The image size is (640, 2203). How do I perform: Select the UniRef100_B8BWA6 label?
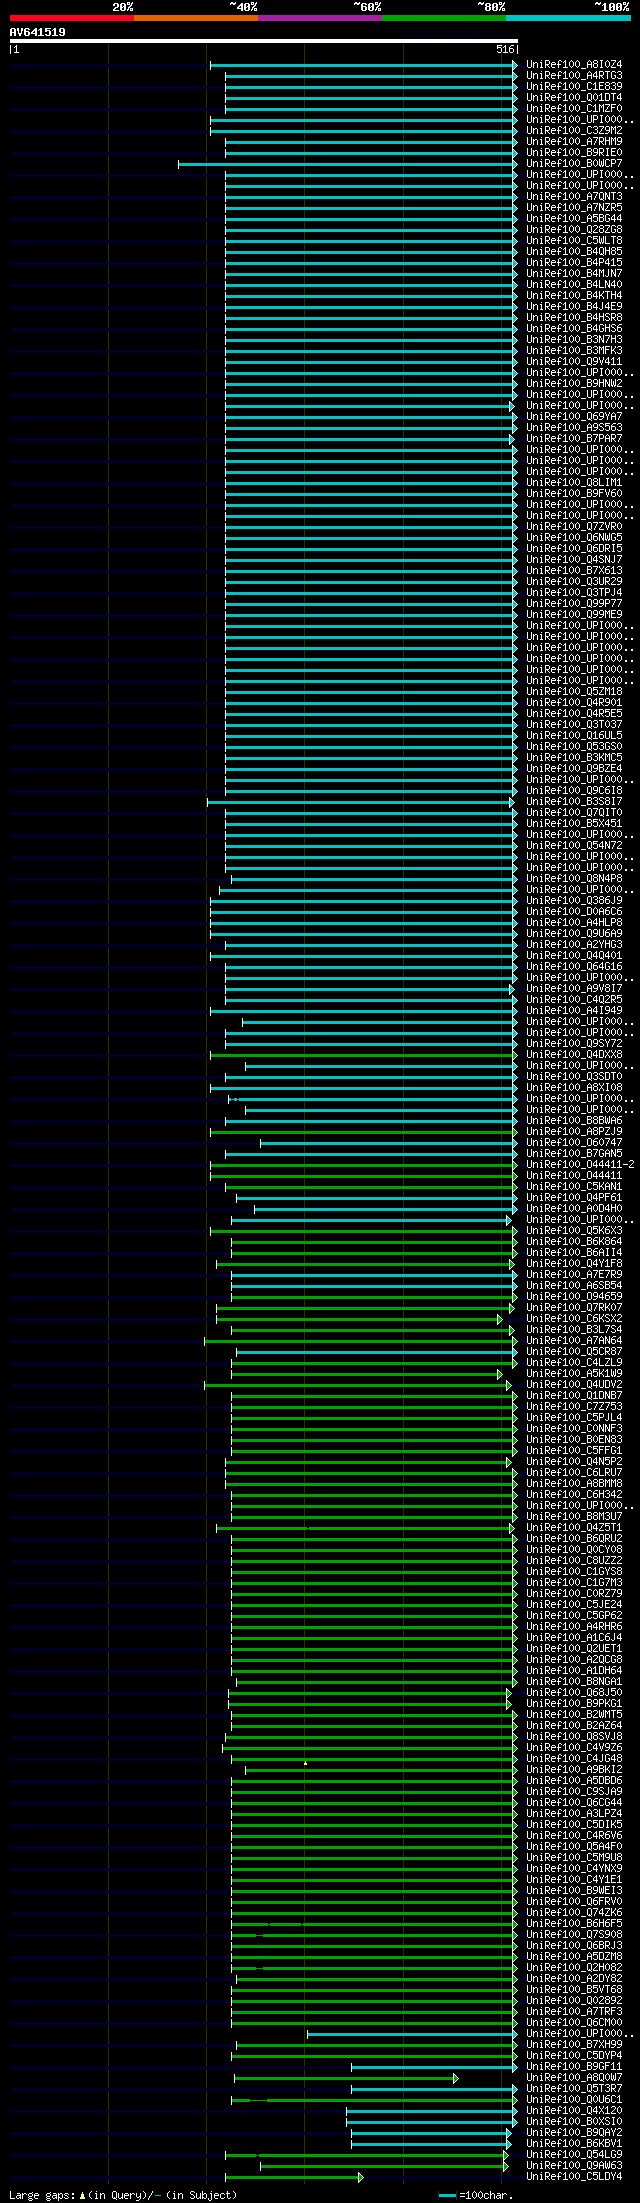click(574, 1120)
